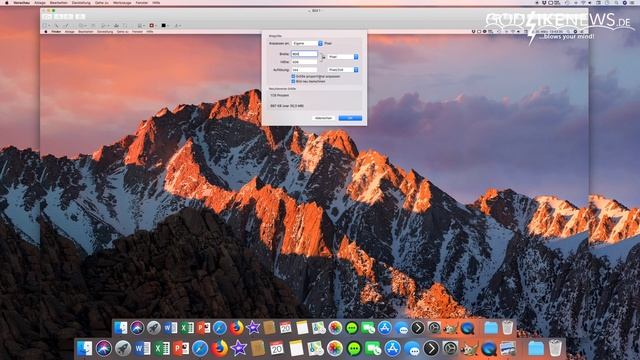Open GIMP in the lower Dock row
Image resolution: width=640 pixels, height=360 pixels.
coord(469,348)
